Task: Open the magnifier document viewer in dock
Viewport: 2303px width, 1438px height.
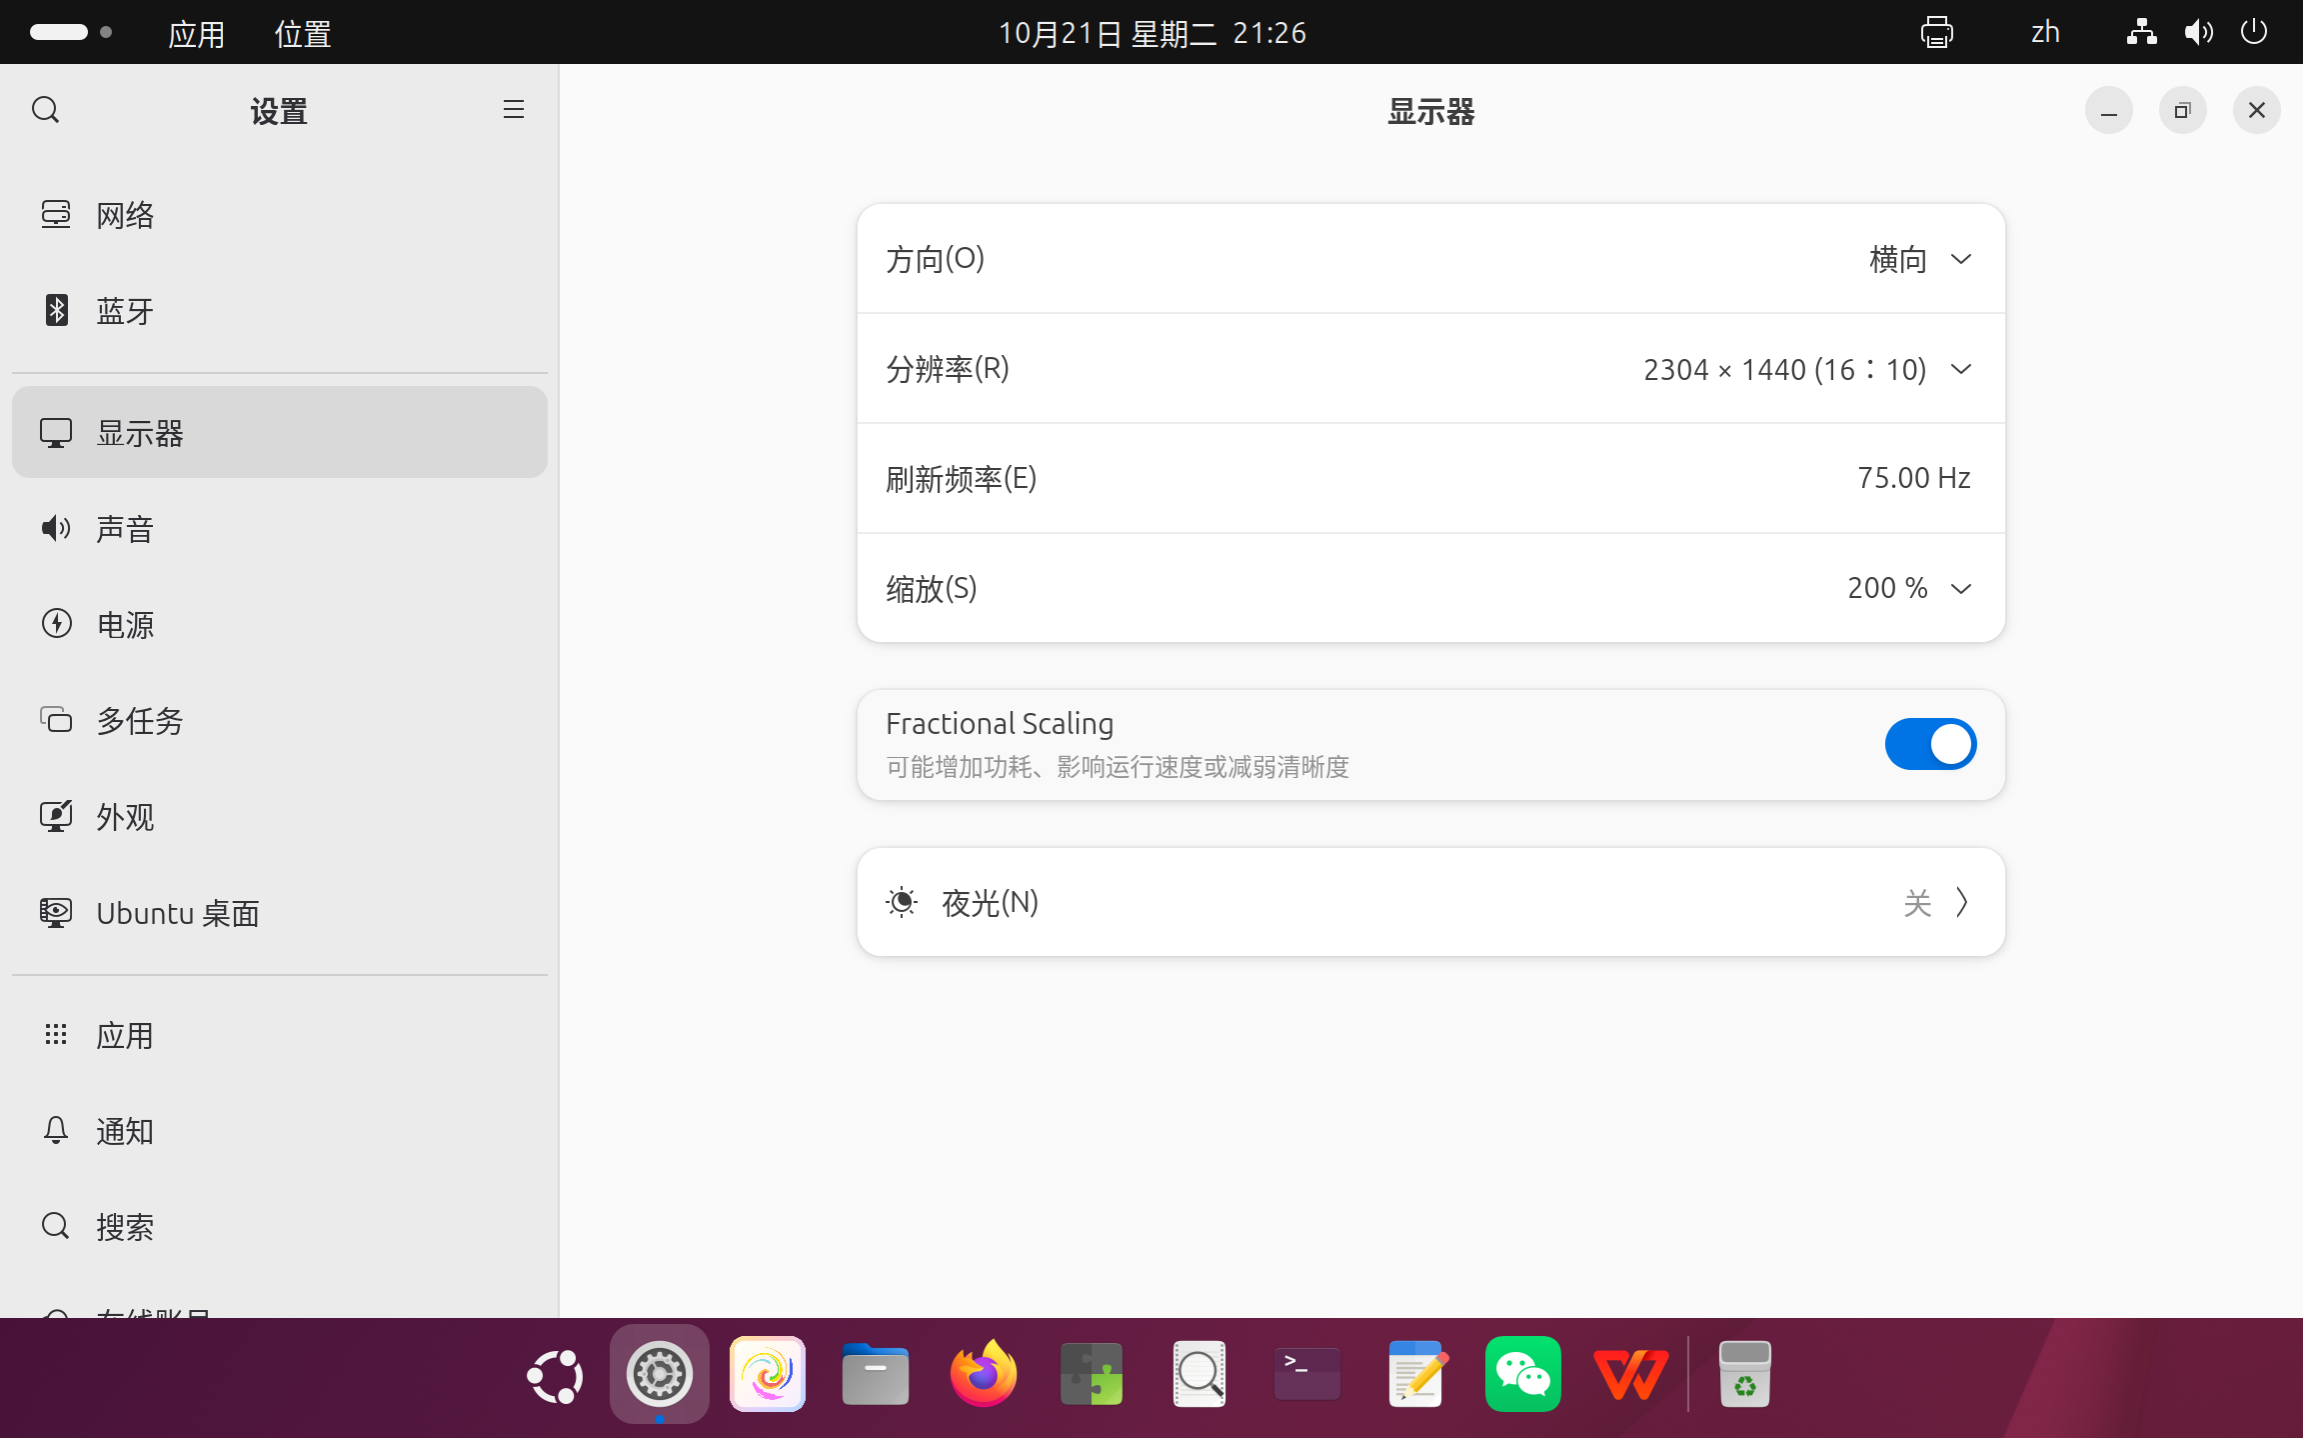Action: [x=1199, y=1374]
